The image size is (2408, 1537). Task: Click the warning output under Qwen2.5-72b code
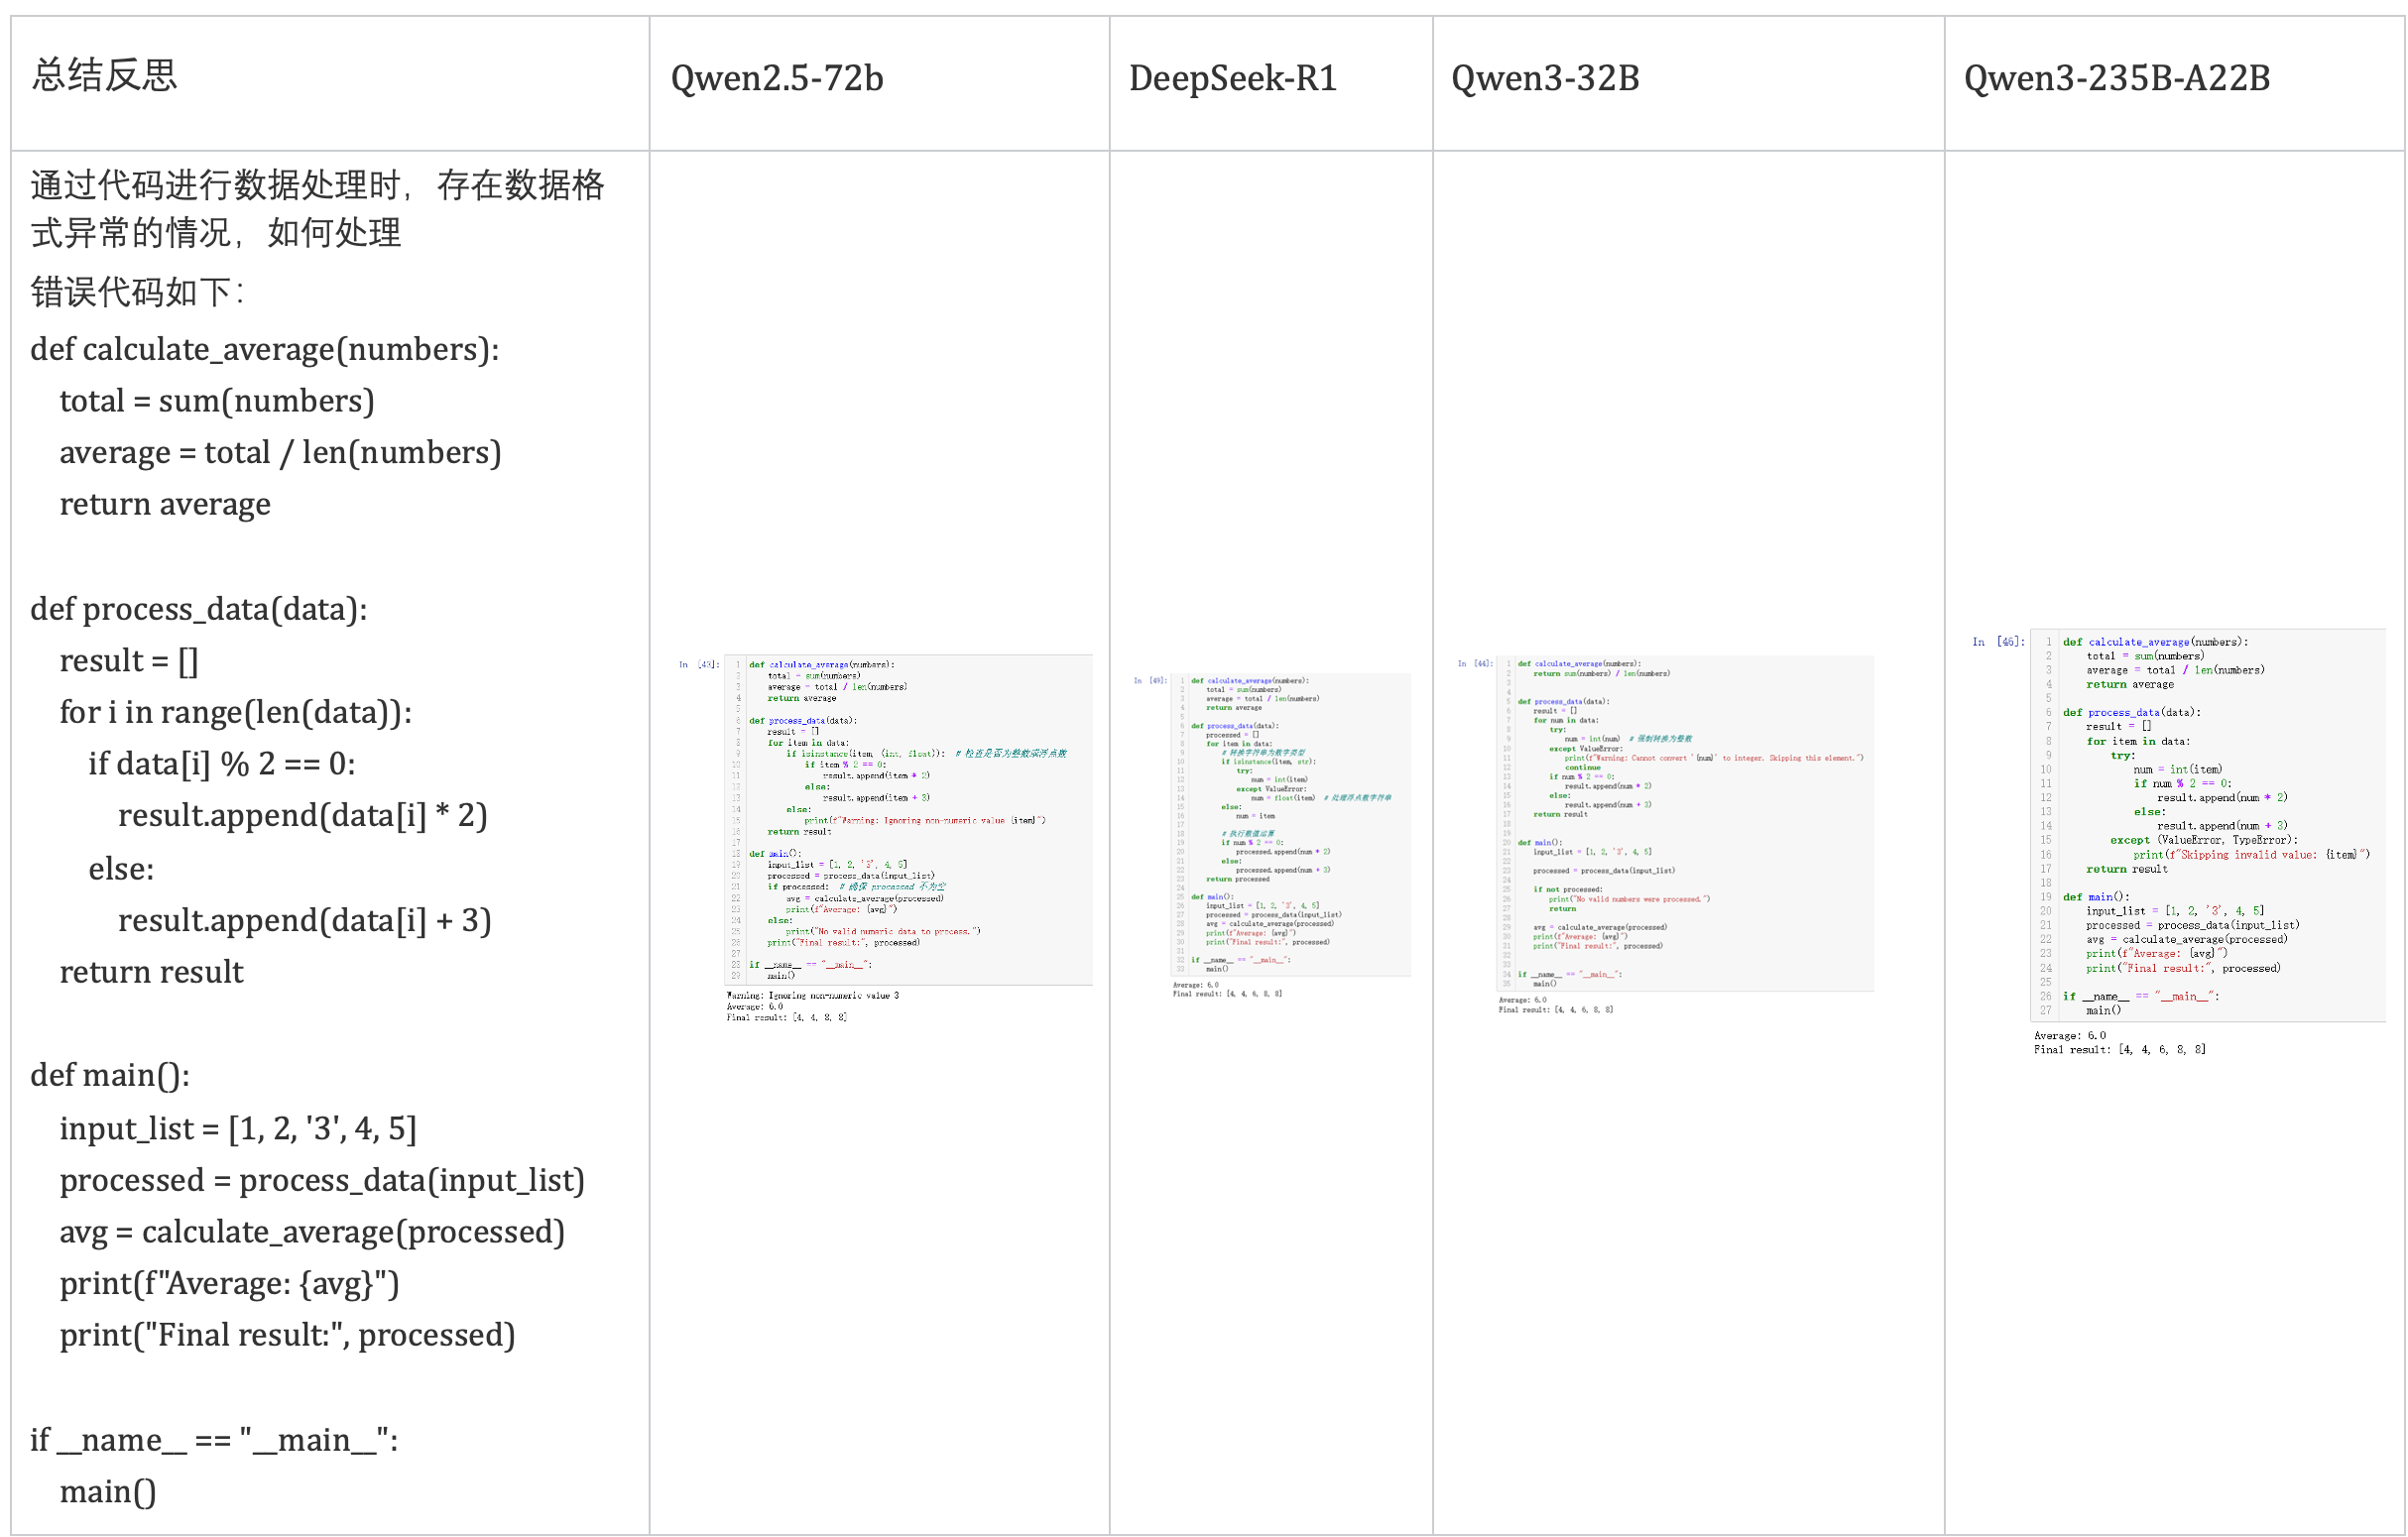812,996
